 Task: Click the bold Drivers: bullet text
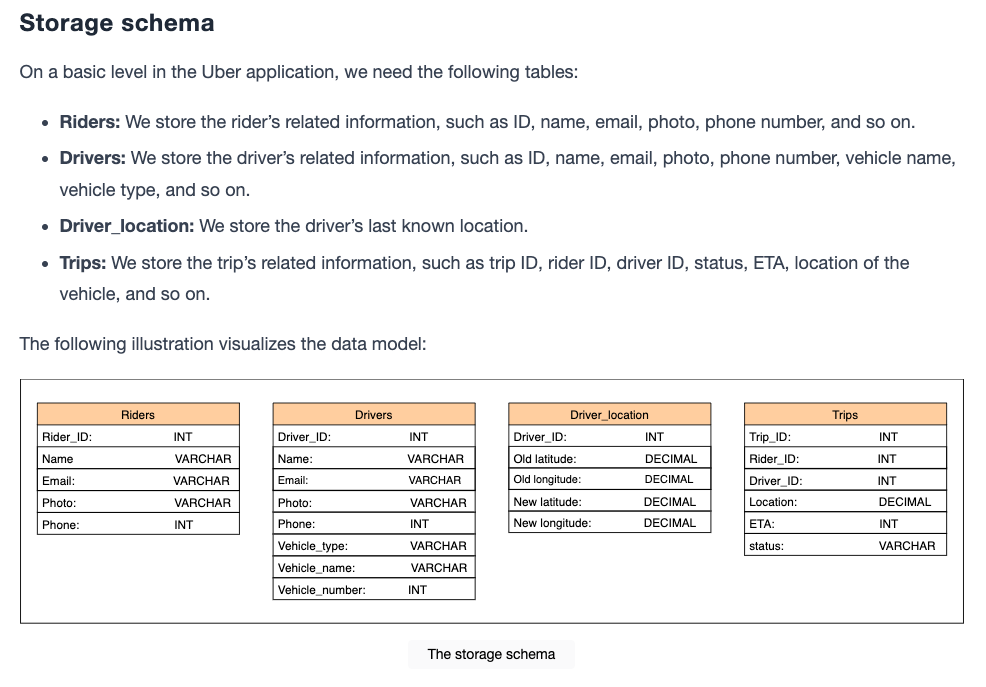[92, 157]
